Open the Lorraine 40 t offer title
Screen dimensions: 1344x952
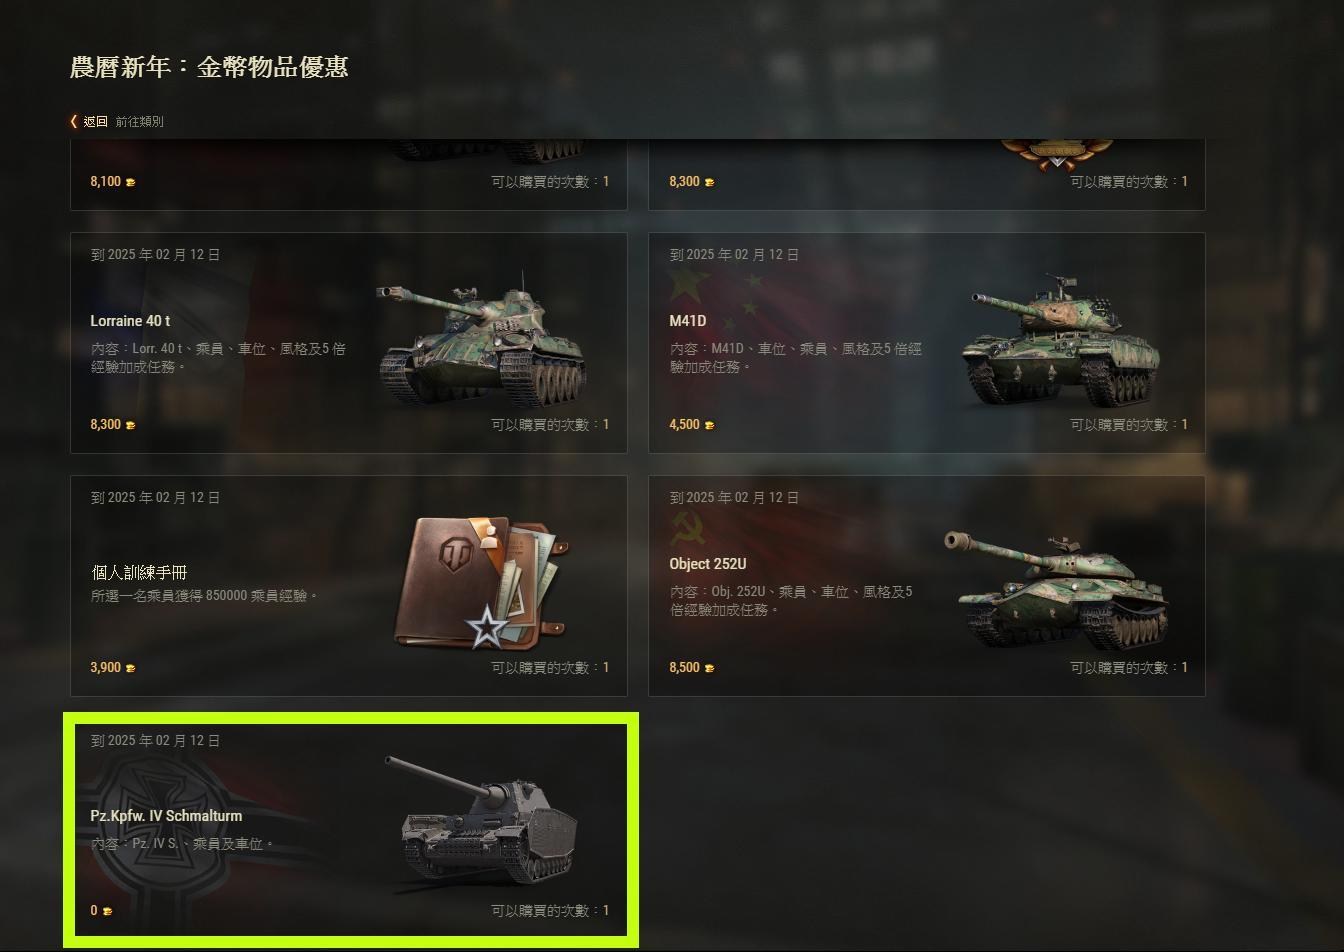click(x=130, y=321)
